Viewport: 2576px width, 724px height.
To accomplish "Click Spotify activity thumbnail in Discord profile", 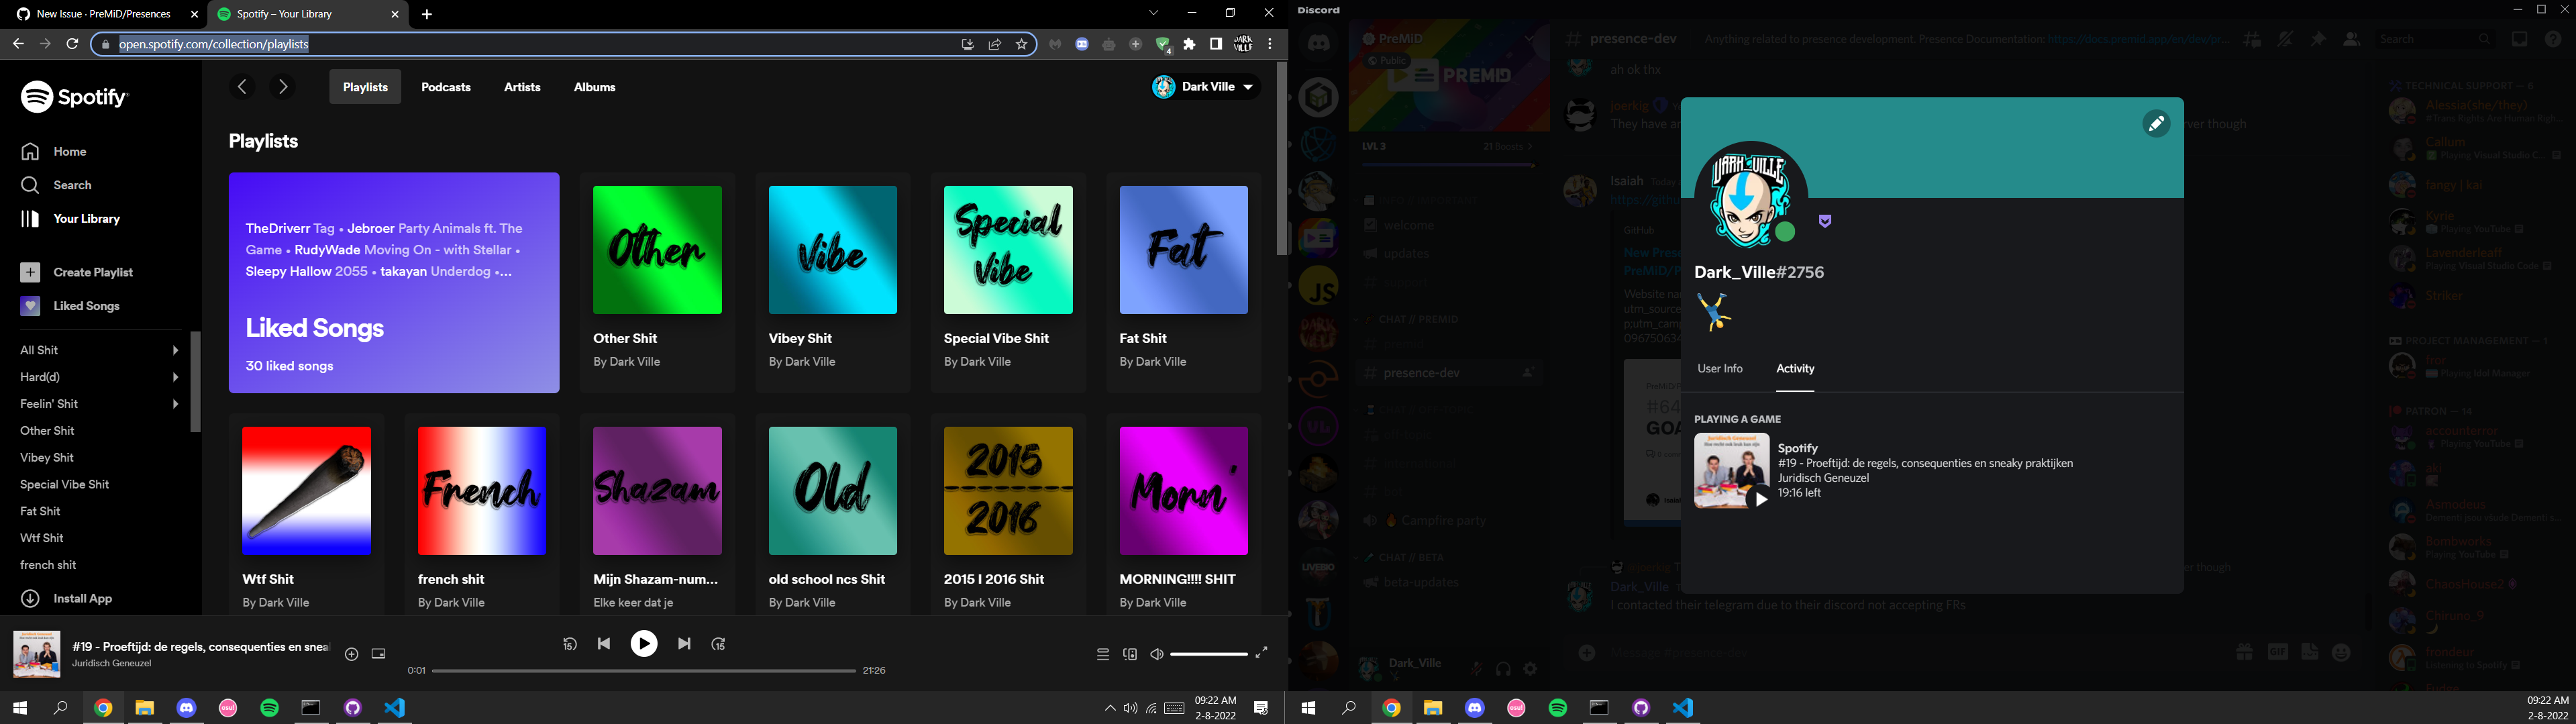I will [1731, 471].
